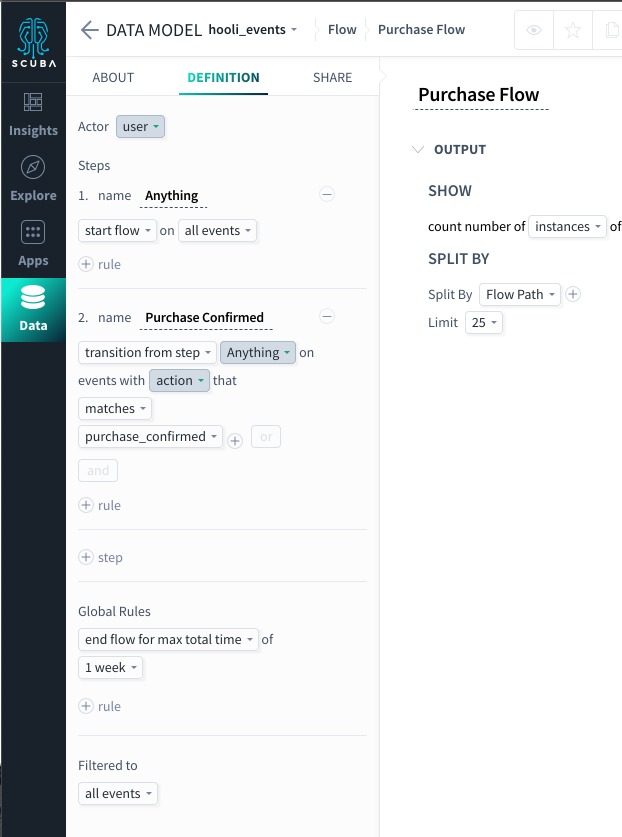Add a rule under Global Rules
622x837 pixels.
(100, 706)
